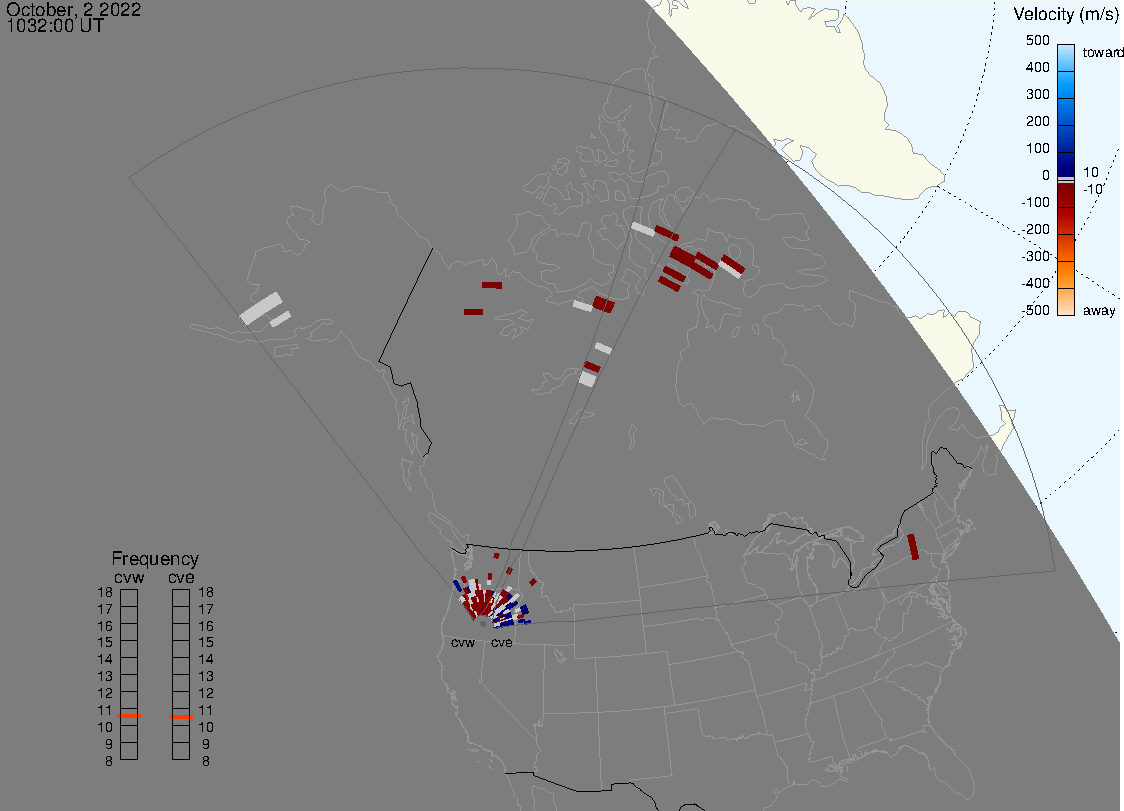Click the 'cvw' radar site label on map
Viewport: 1124px width, 811px height.
click(463, 642)
